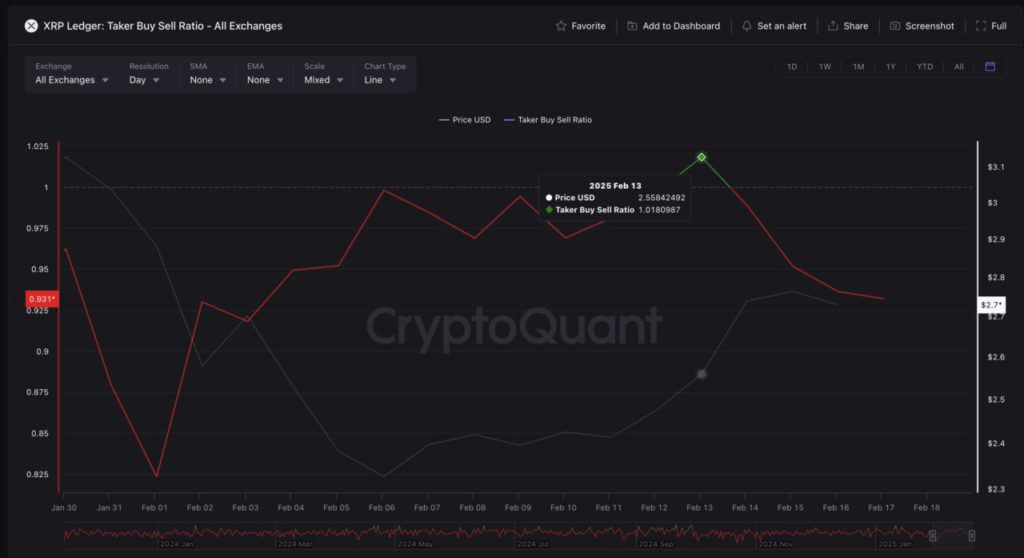Screen dimensions: 1024x558
Task: Click the Feb 10 x-axis date label
Action: pos(563,508)
